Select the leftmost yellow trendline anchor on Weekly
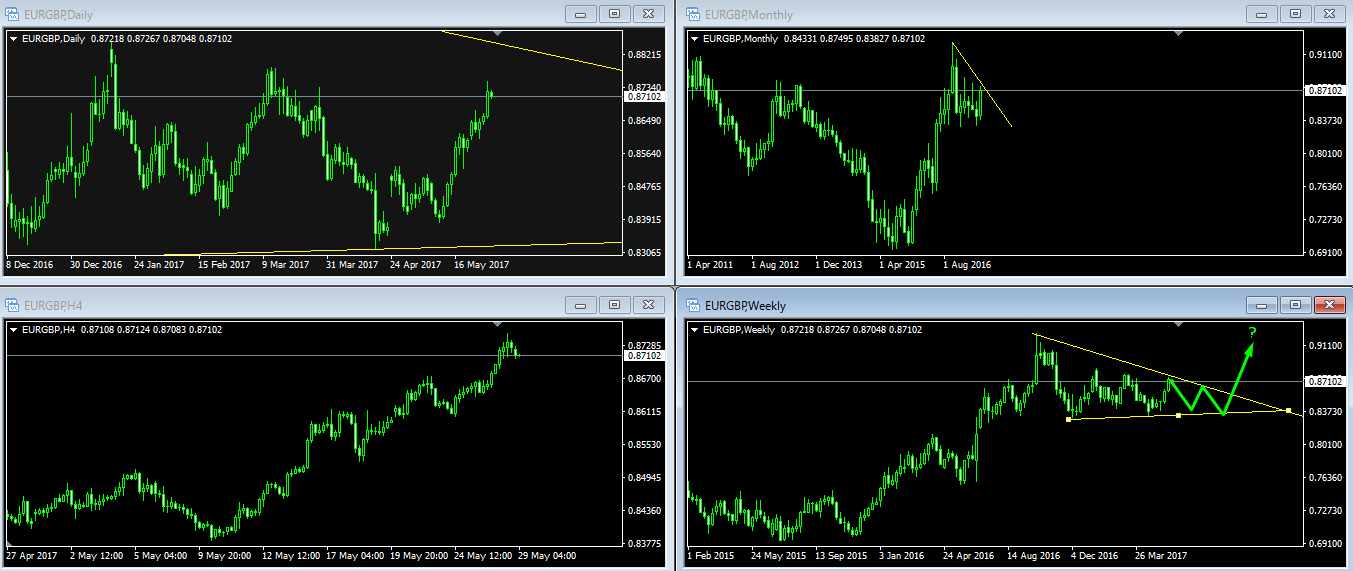The height and width of the screenshot is (571, 1353). [x=1068, y=419]
